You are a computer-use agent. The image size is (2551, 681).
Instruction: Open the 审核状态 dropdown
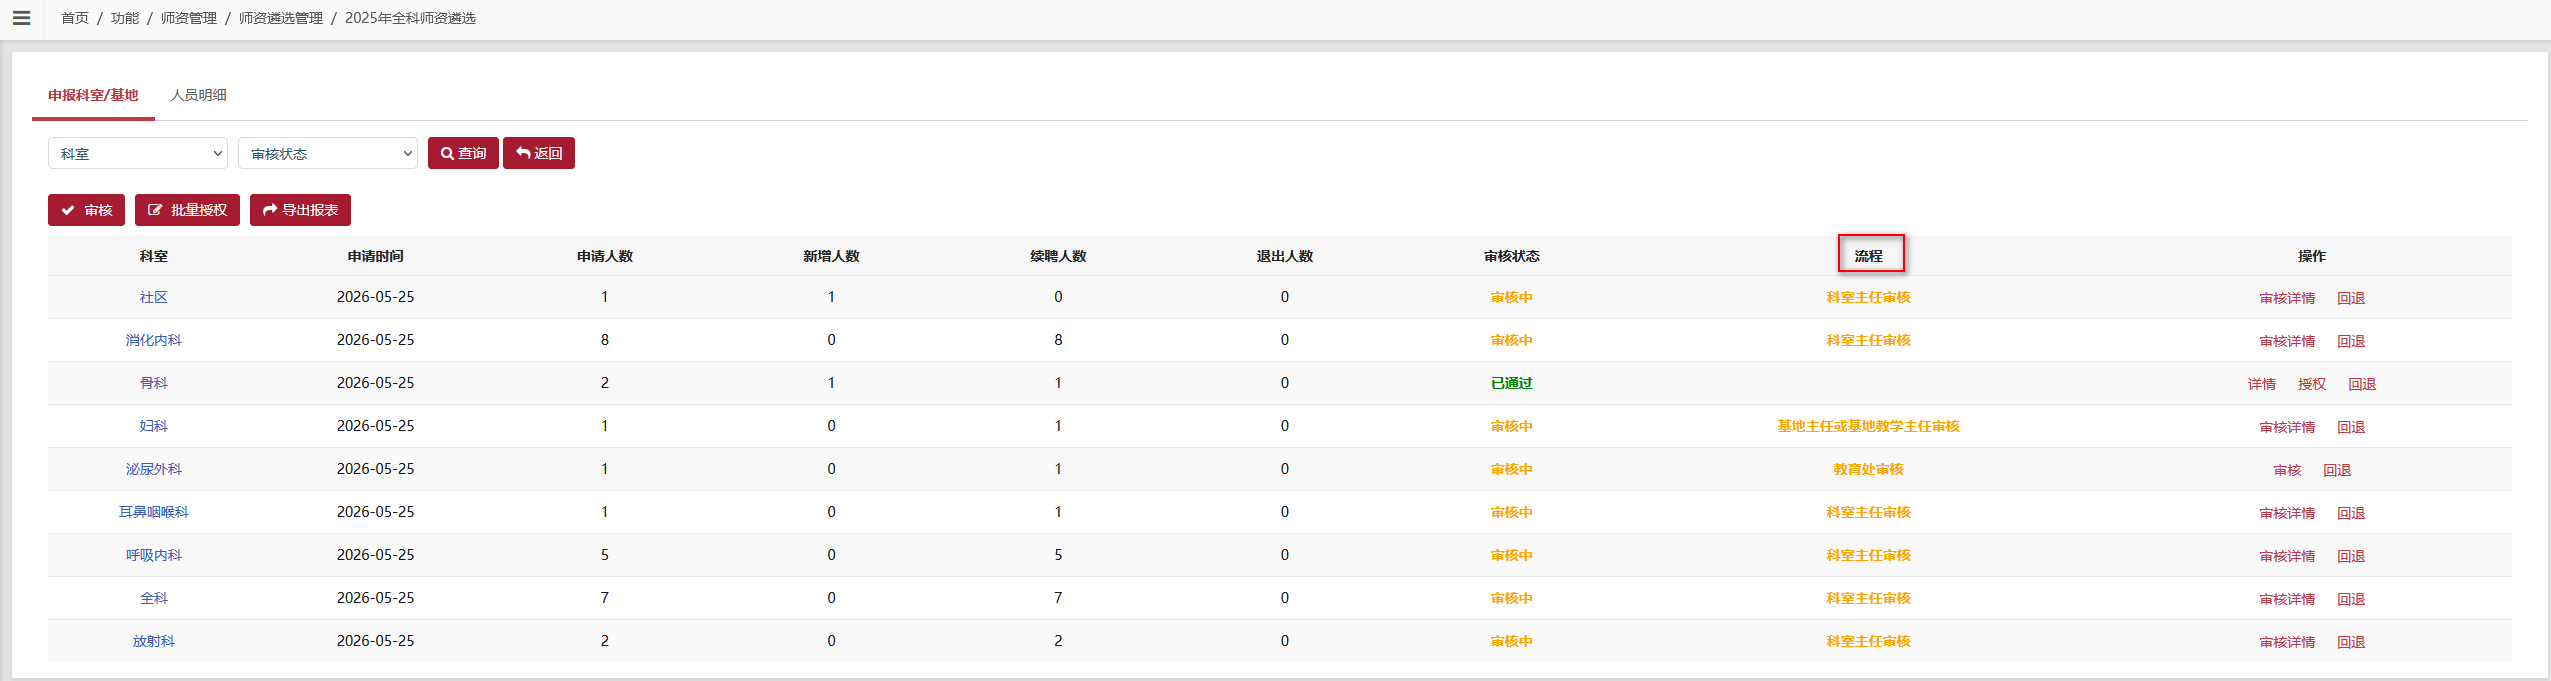point(328,153)
